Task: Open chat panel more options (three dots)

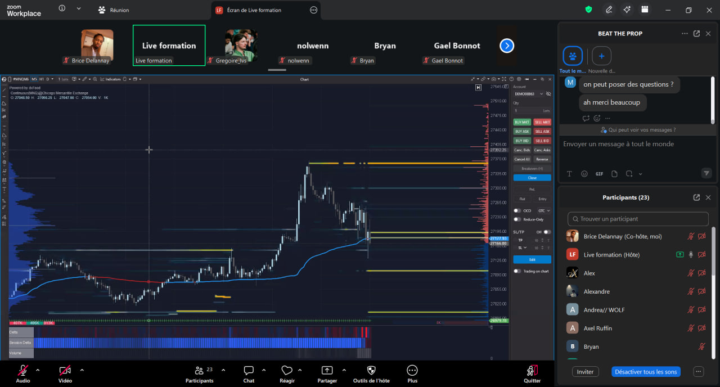Action: (x=685, y=34)
